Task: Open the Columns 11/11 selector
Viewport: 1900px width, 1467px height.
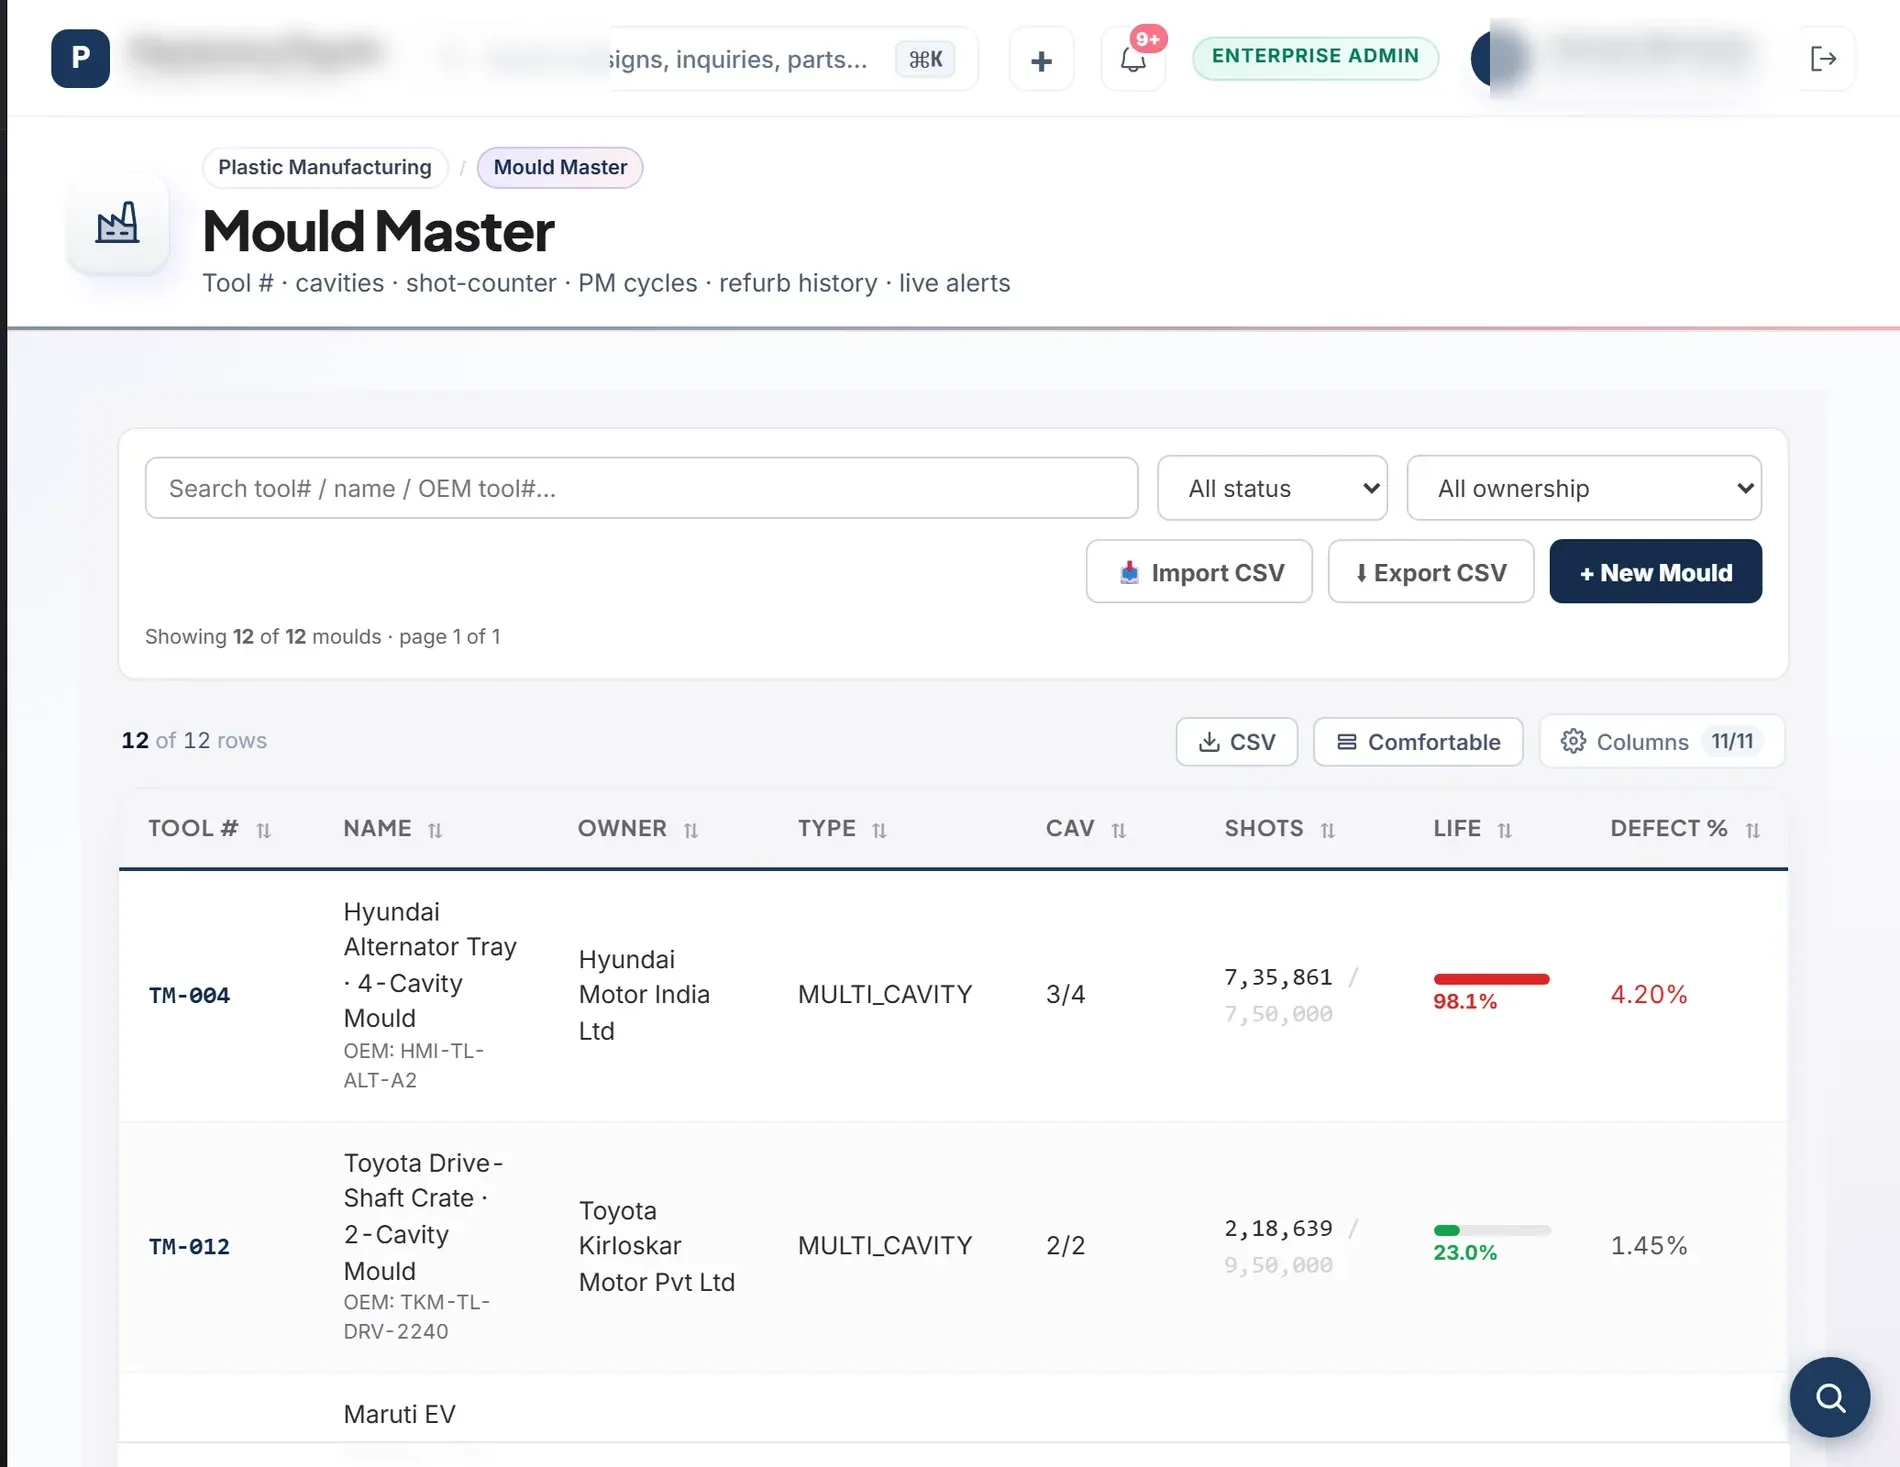Action: (x=1661, y=741)
